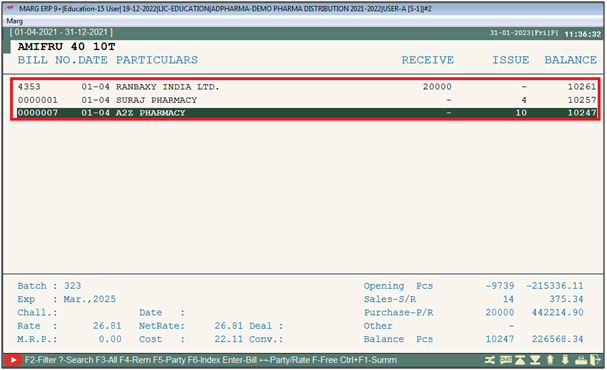607x370 pixels.
Task: Click the Purchase-P/R amount 442214.90
Action: click(x=557, y=313)
